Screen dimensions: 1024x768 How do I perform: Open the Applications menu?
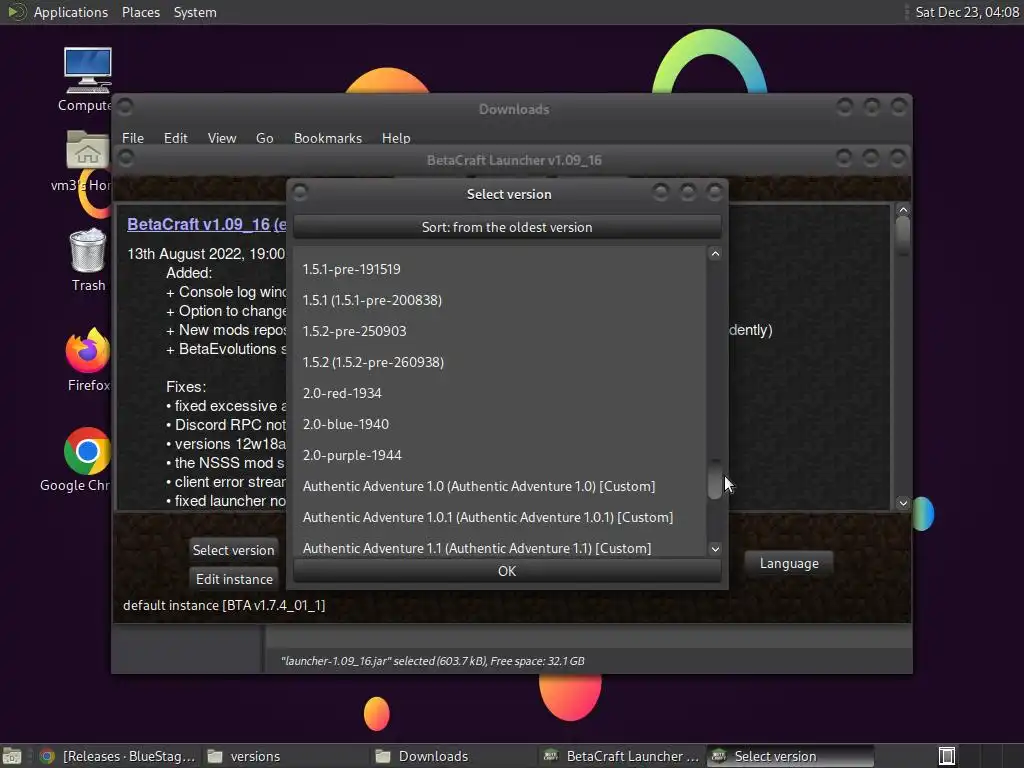71,12
